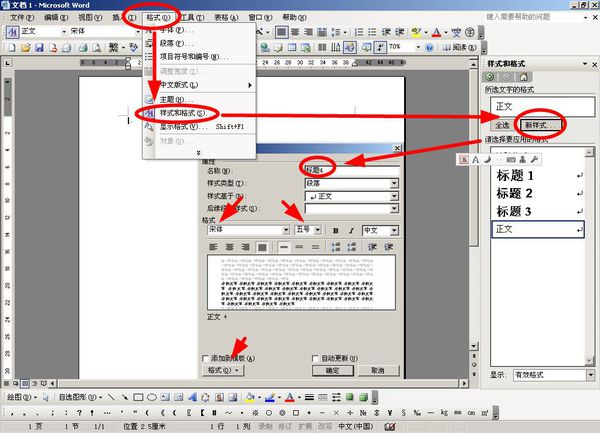
Task: Click the Reading layout (阅读) toolbar button
Action: click(459, 47)
